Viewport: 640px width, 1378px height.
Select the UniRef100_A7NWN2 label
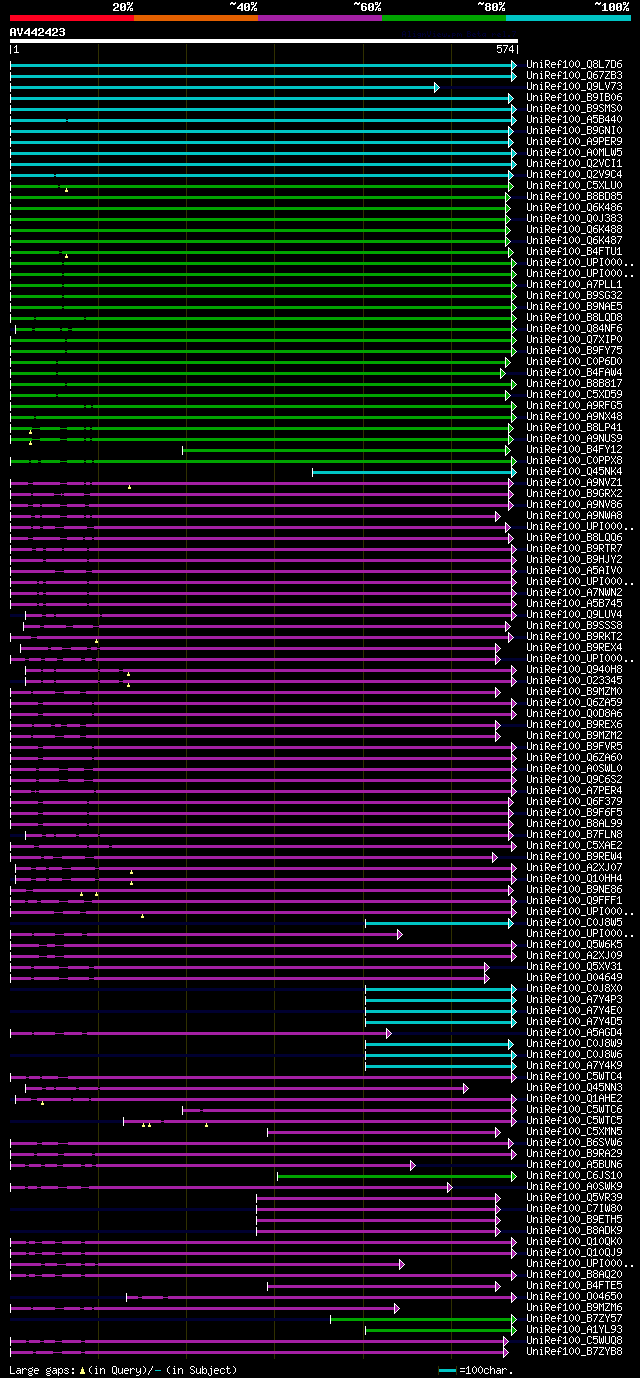click(x=574, y=593)
